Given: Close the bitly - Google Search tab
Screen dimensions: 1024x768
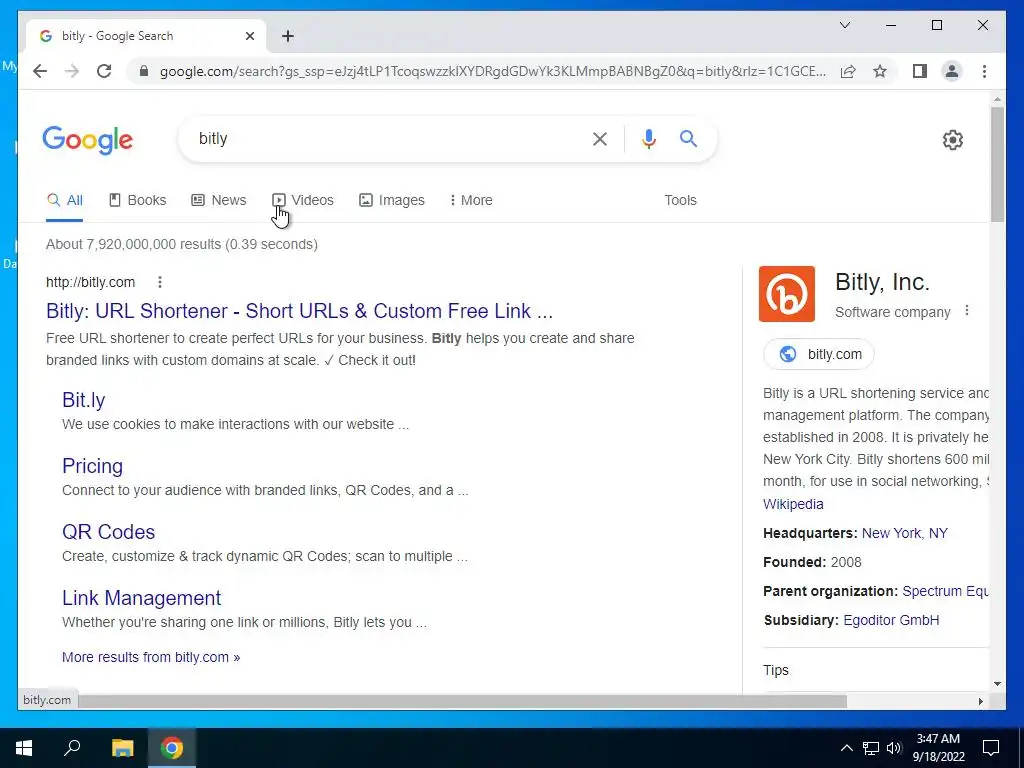Looking at the screenshot, I should pos(249,36).
